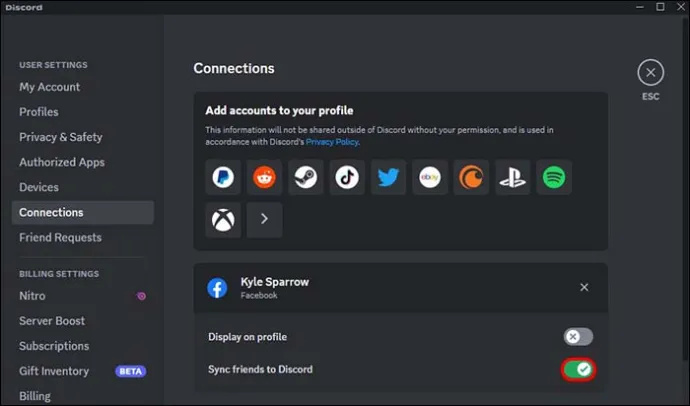
Task: Enable Display on profile toggle
Action: tap(578, 337)
